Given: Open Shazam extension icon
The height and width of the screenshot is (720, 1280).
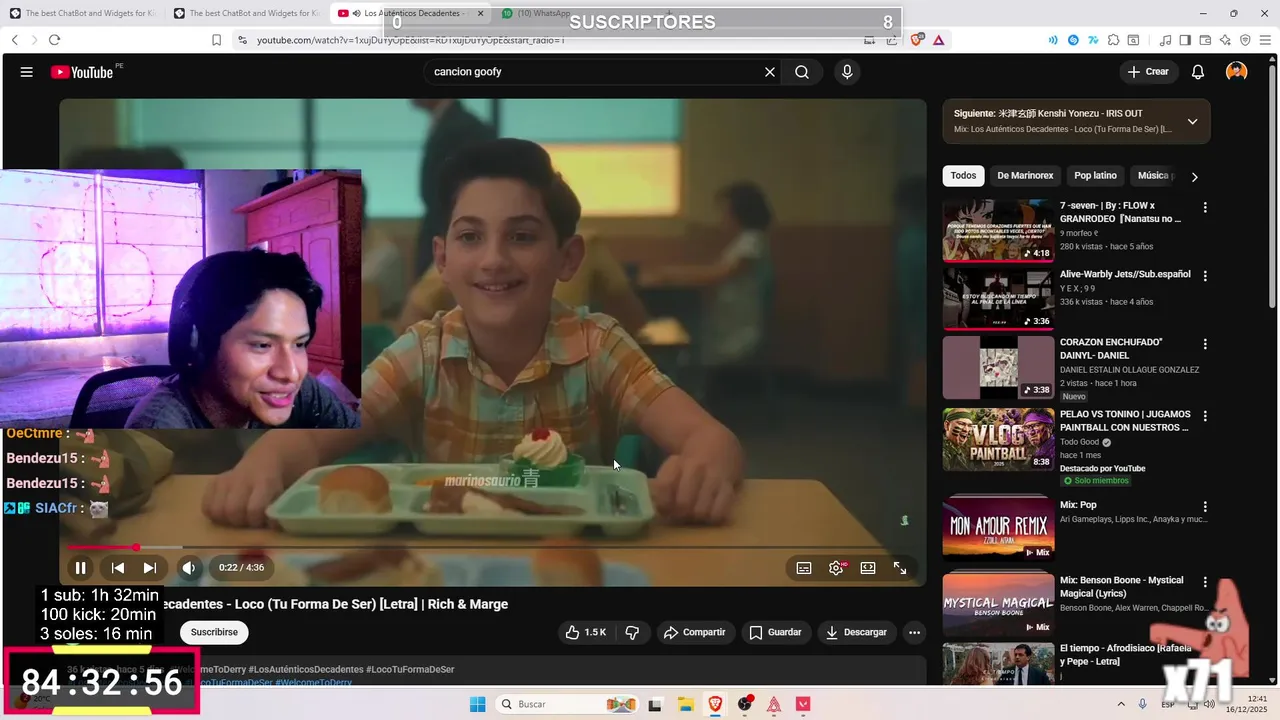Looking at the screenshot, I should pyautogui.click(x=1073, y=40).
